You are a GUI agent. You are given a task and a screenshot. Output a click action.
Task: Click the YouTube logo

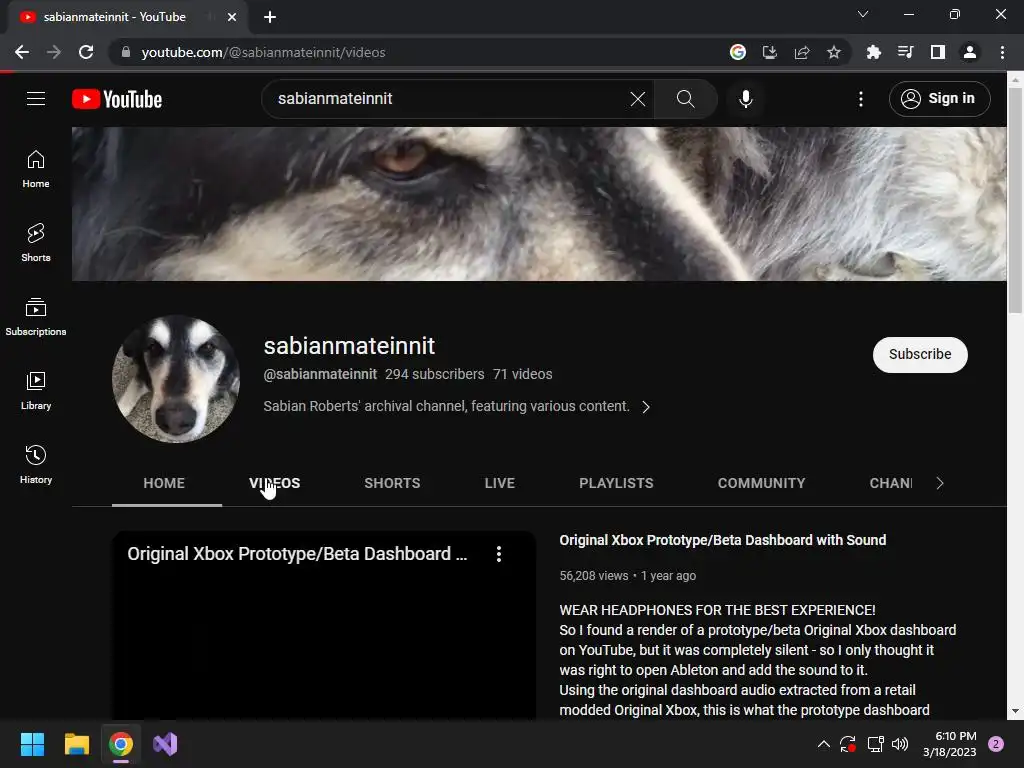click(117, 99)
